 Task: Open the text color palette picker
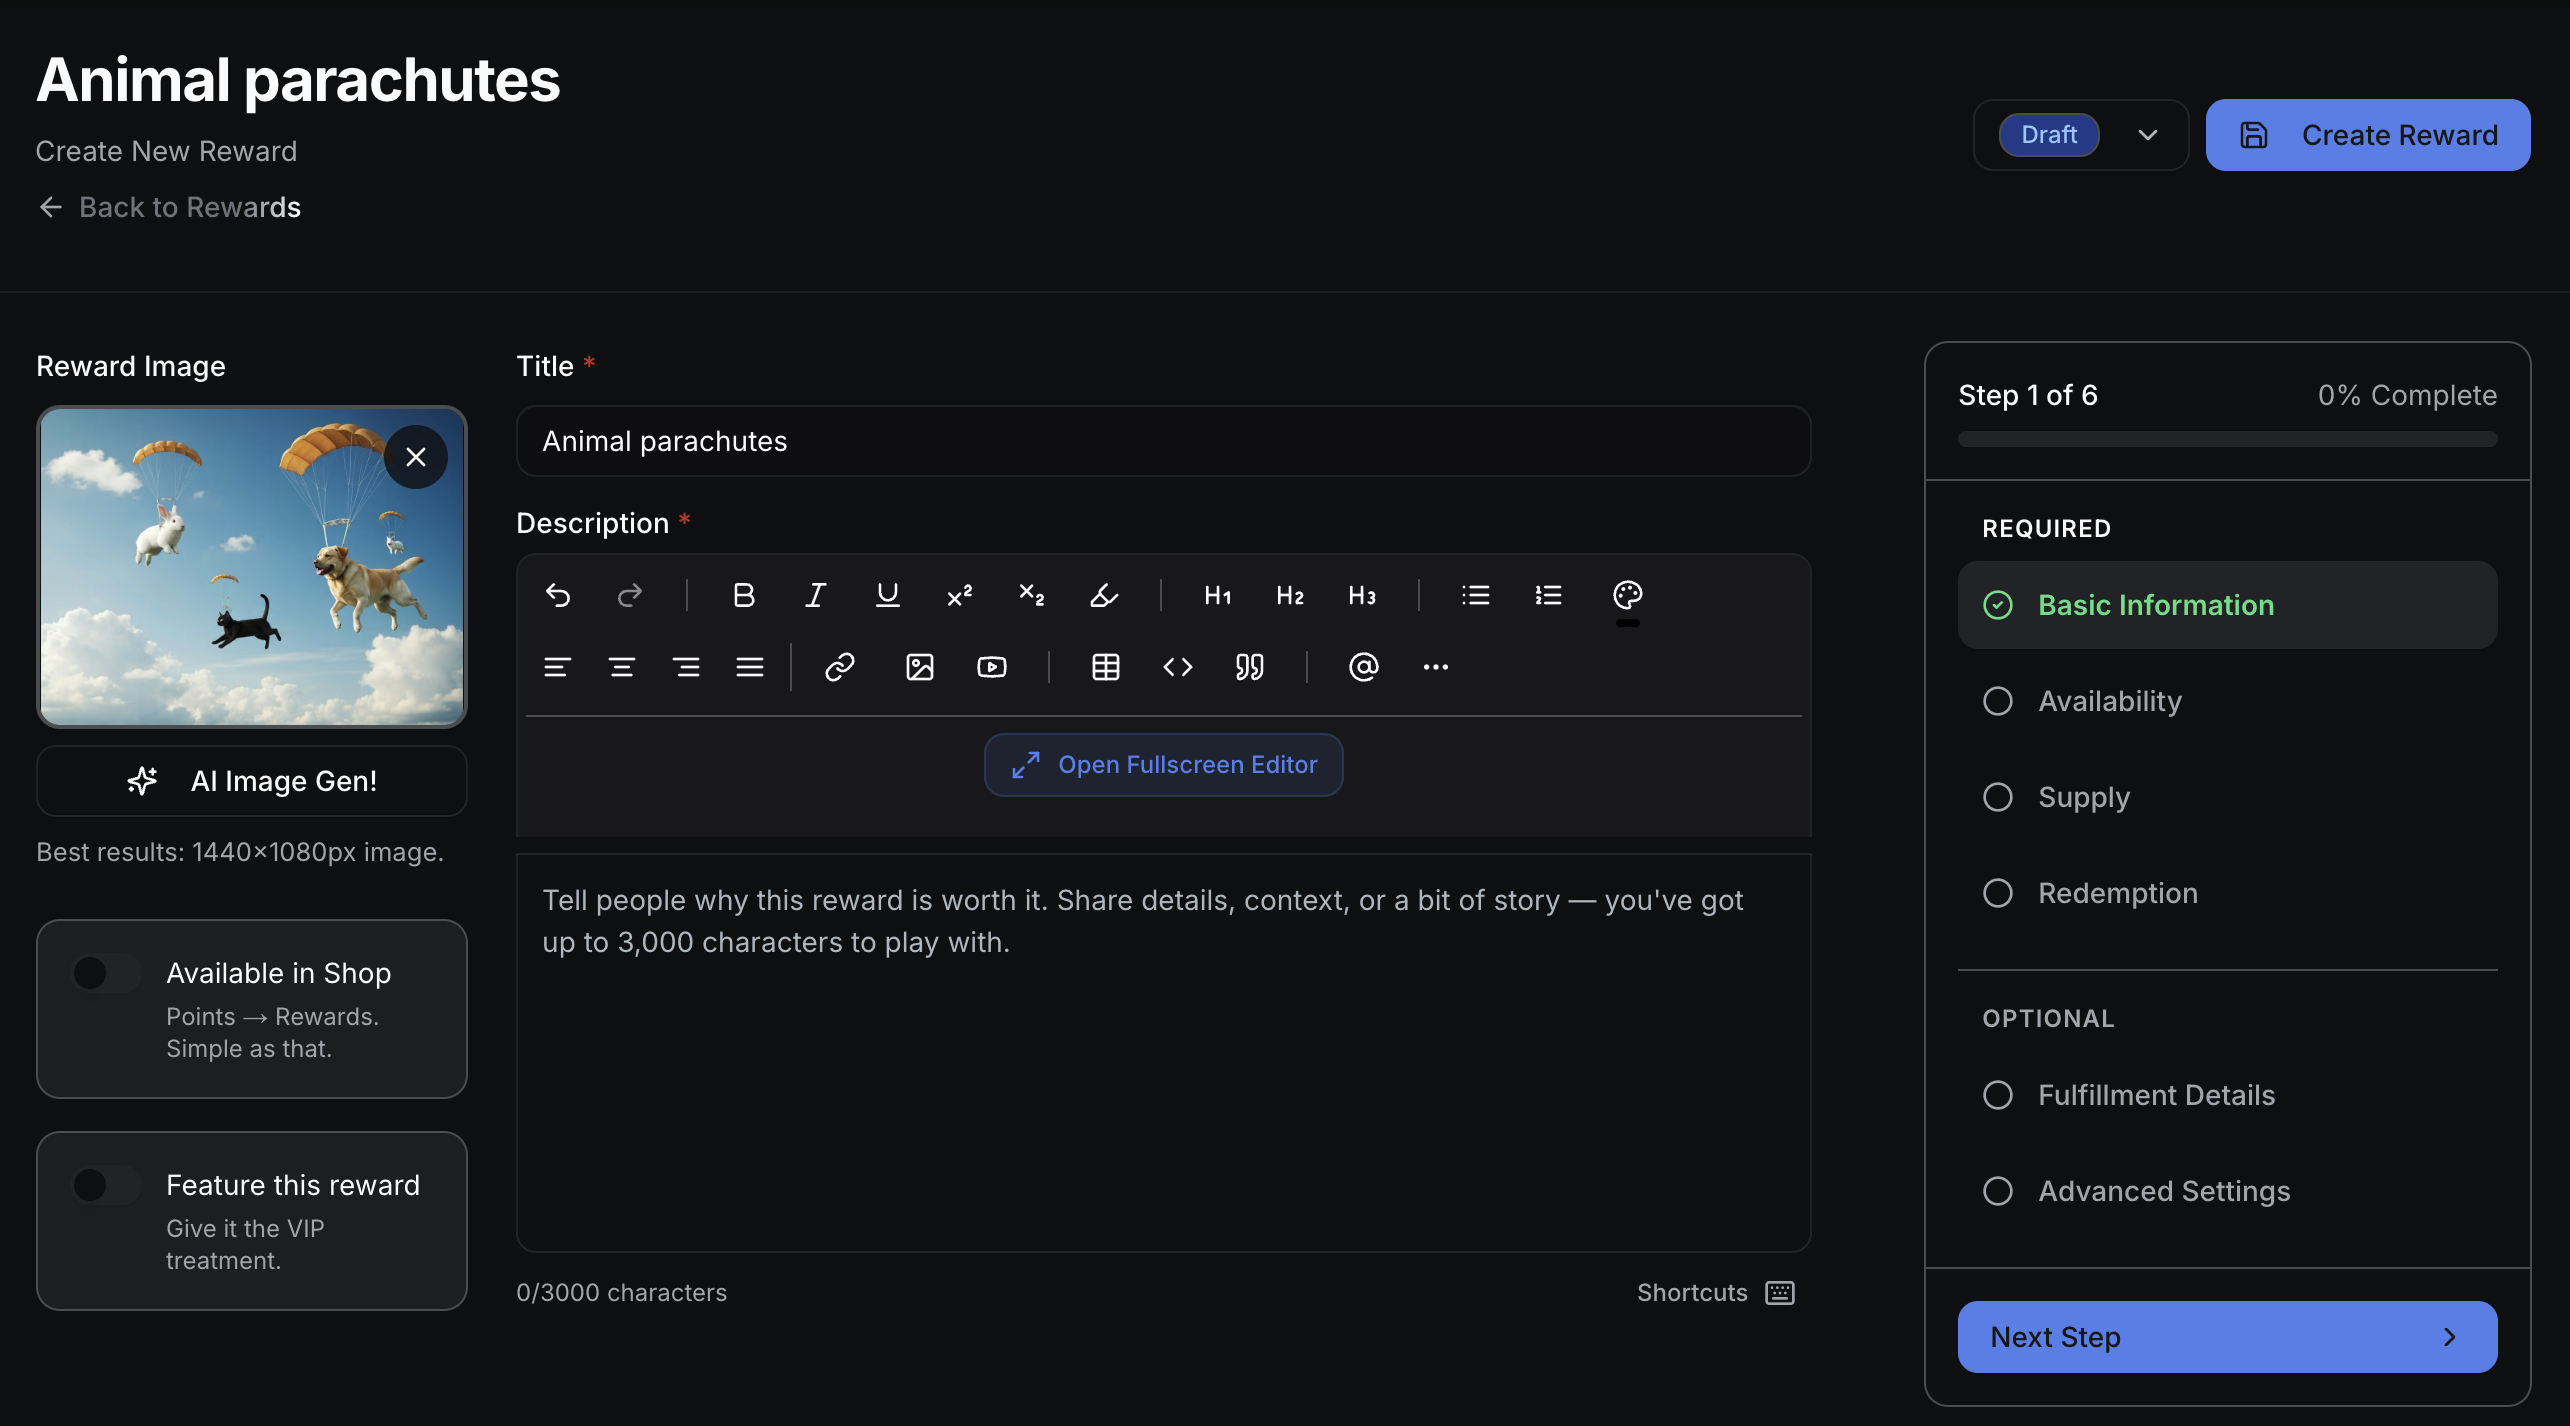1627,596
